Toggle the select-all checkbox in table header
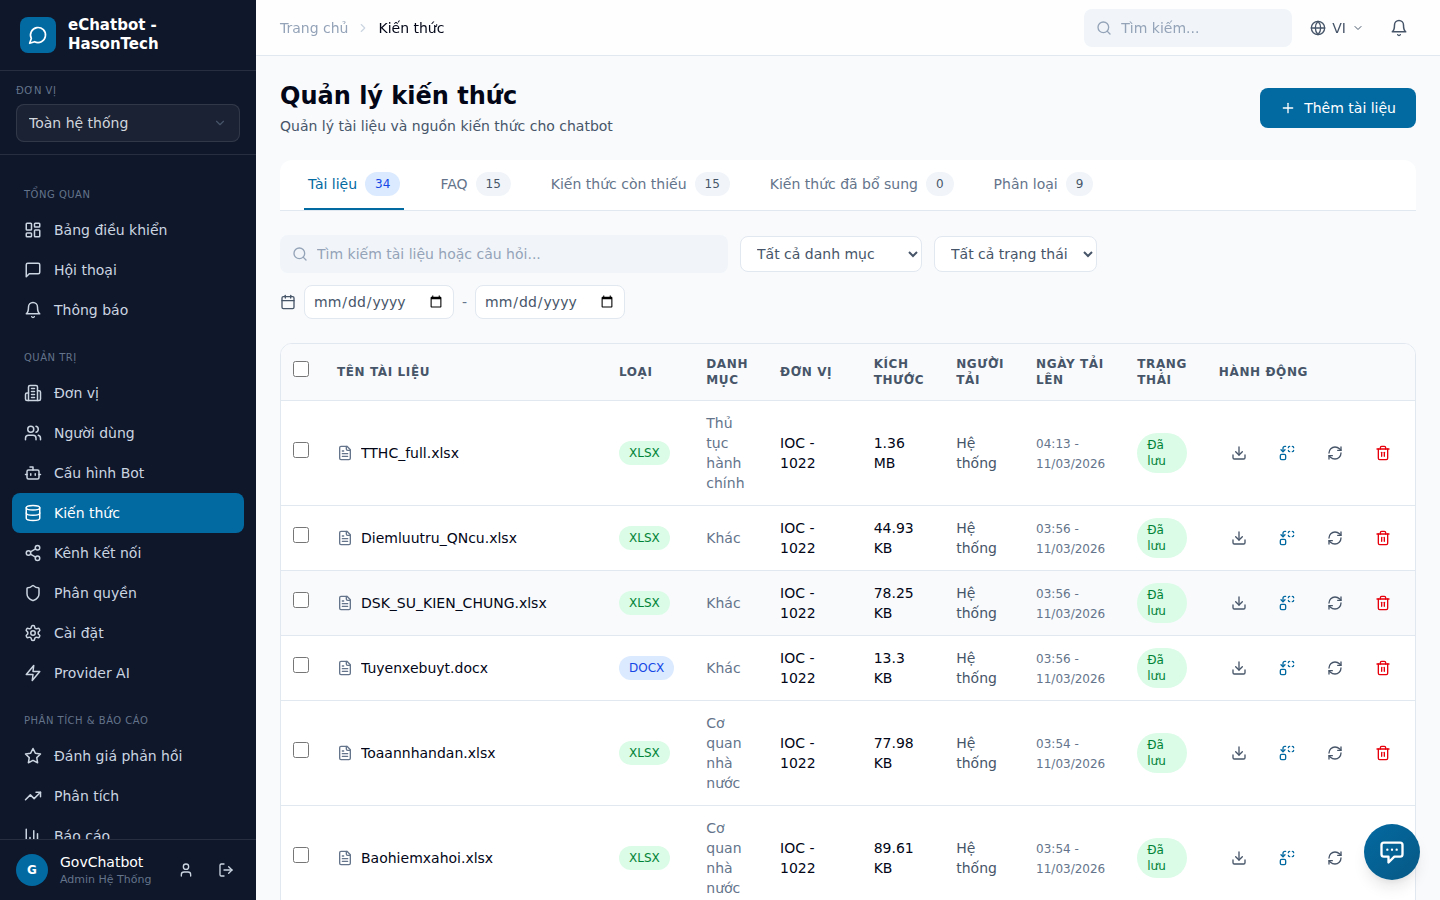This screenshot has width=1440, height=900. click(x=301, y=369)
